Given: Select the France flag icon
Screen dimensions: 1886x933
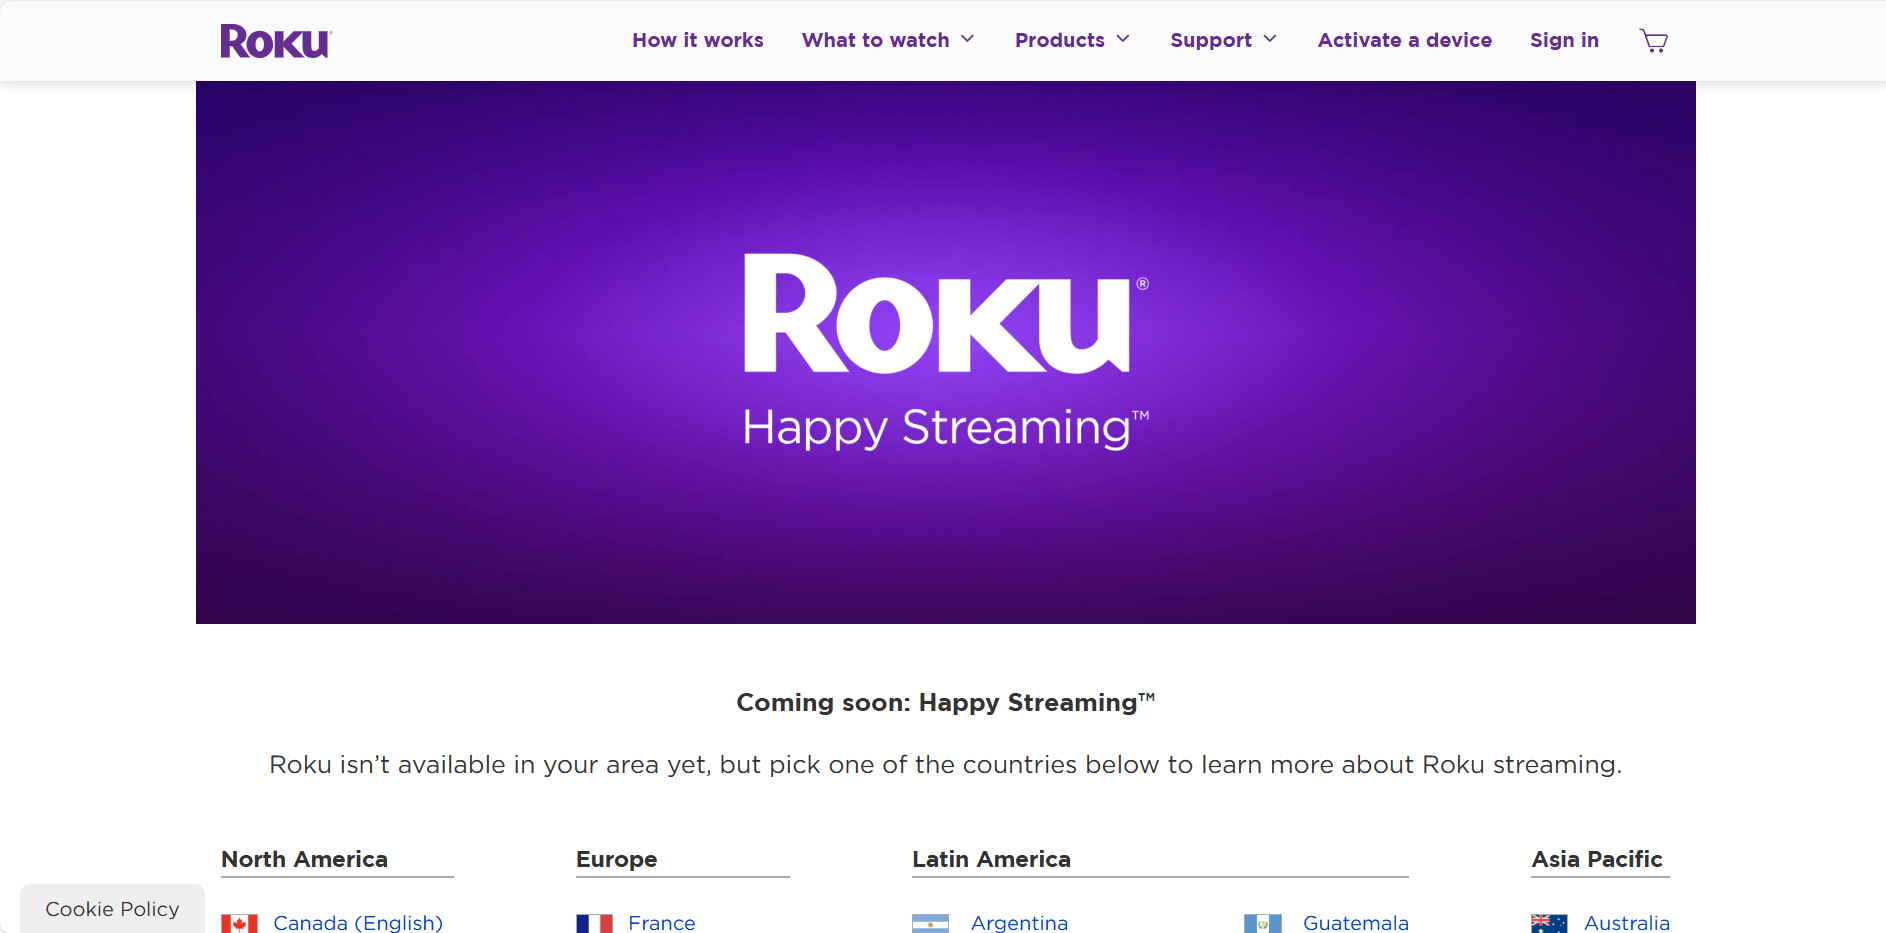Looking at the screenshot, I should point(594,923).
